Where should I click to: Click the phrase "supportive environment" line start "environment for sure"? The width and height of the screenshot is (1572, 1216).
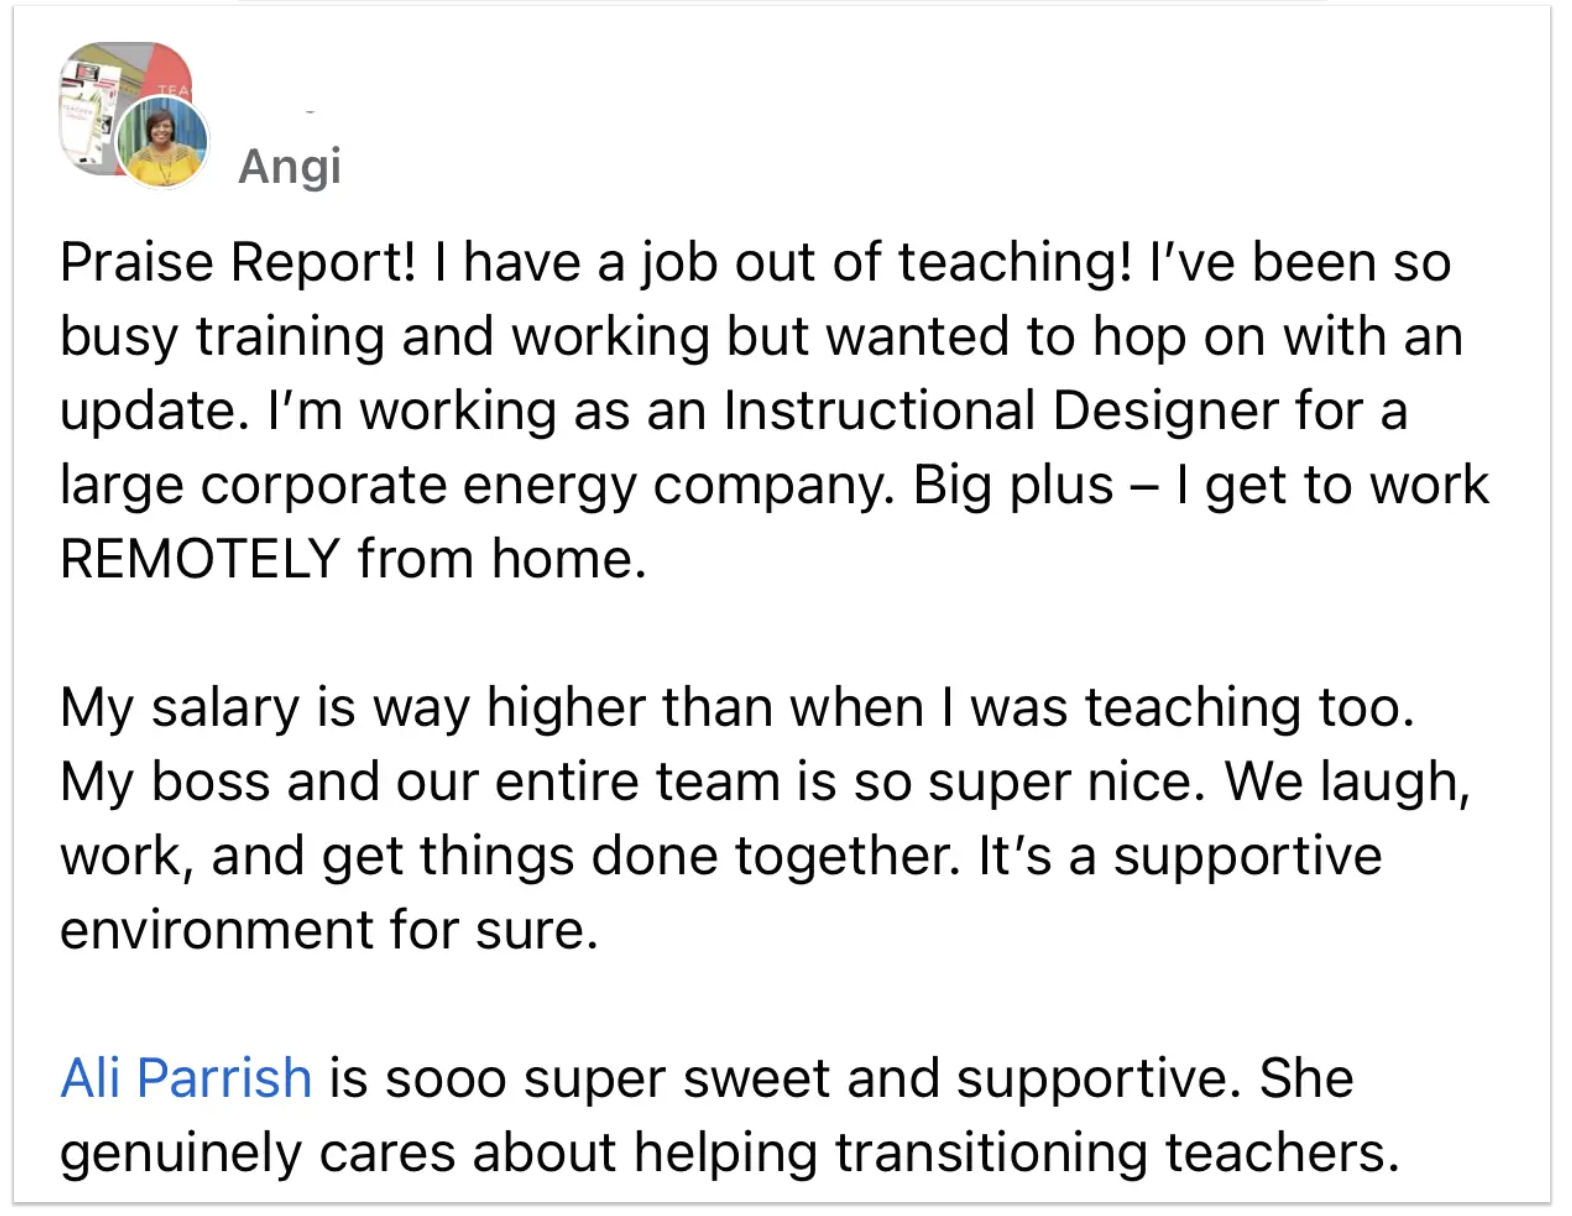pyautogui.click(x=328, y=930)
